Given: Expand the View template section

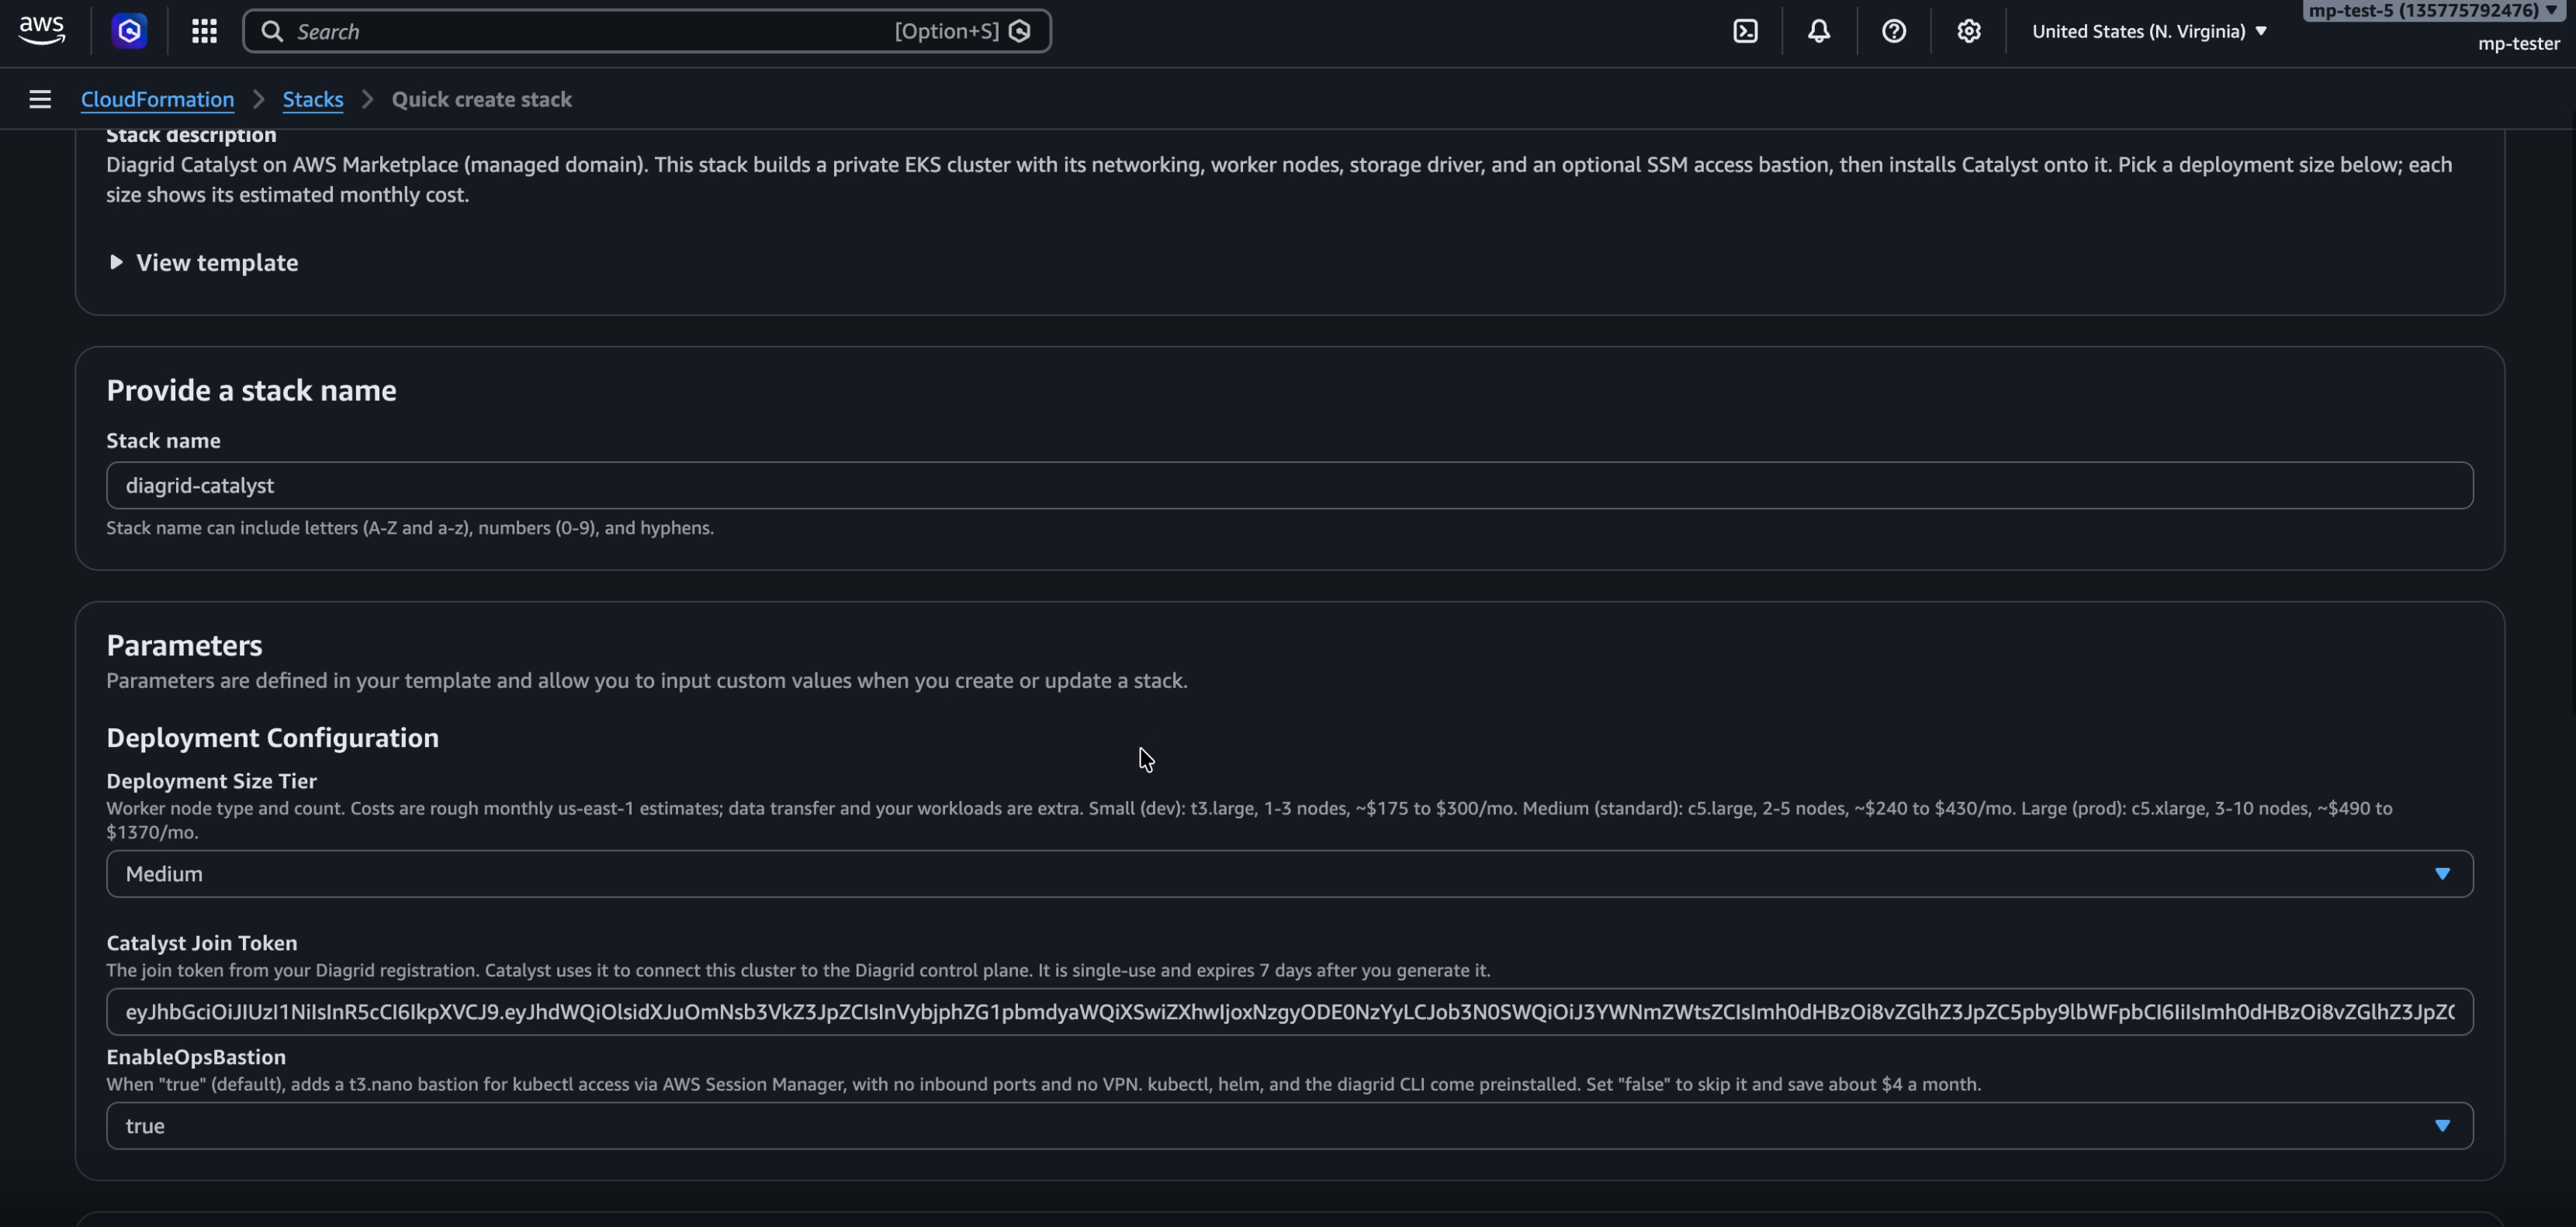Looking at the screenshot, I should coord(203,262).
